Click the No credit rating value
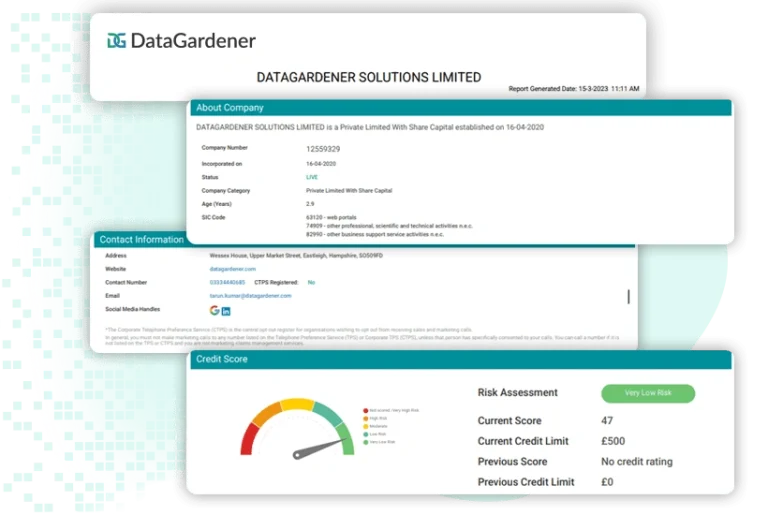The width and height of the screenshot is (768, 515). (637, 462)
